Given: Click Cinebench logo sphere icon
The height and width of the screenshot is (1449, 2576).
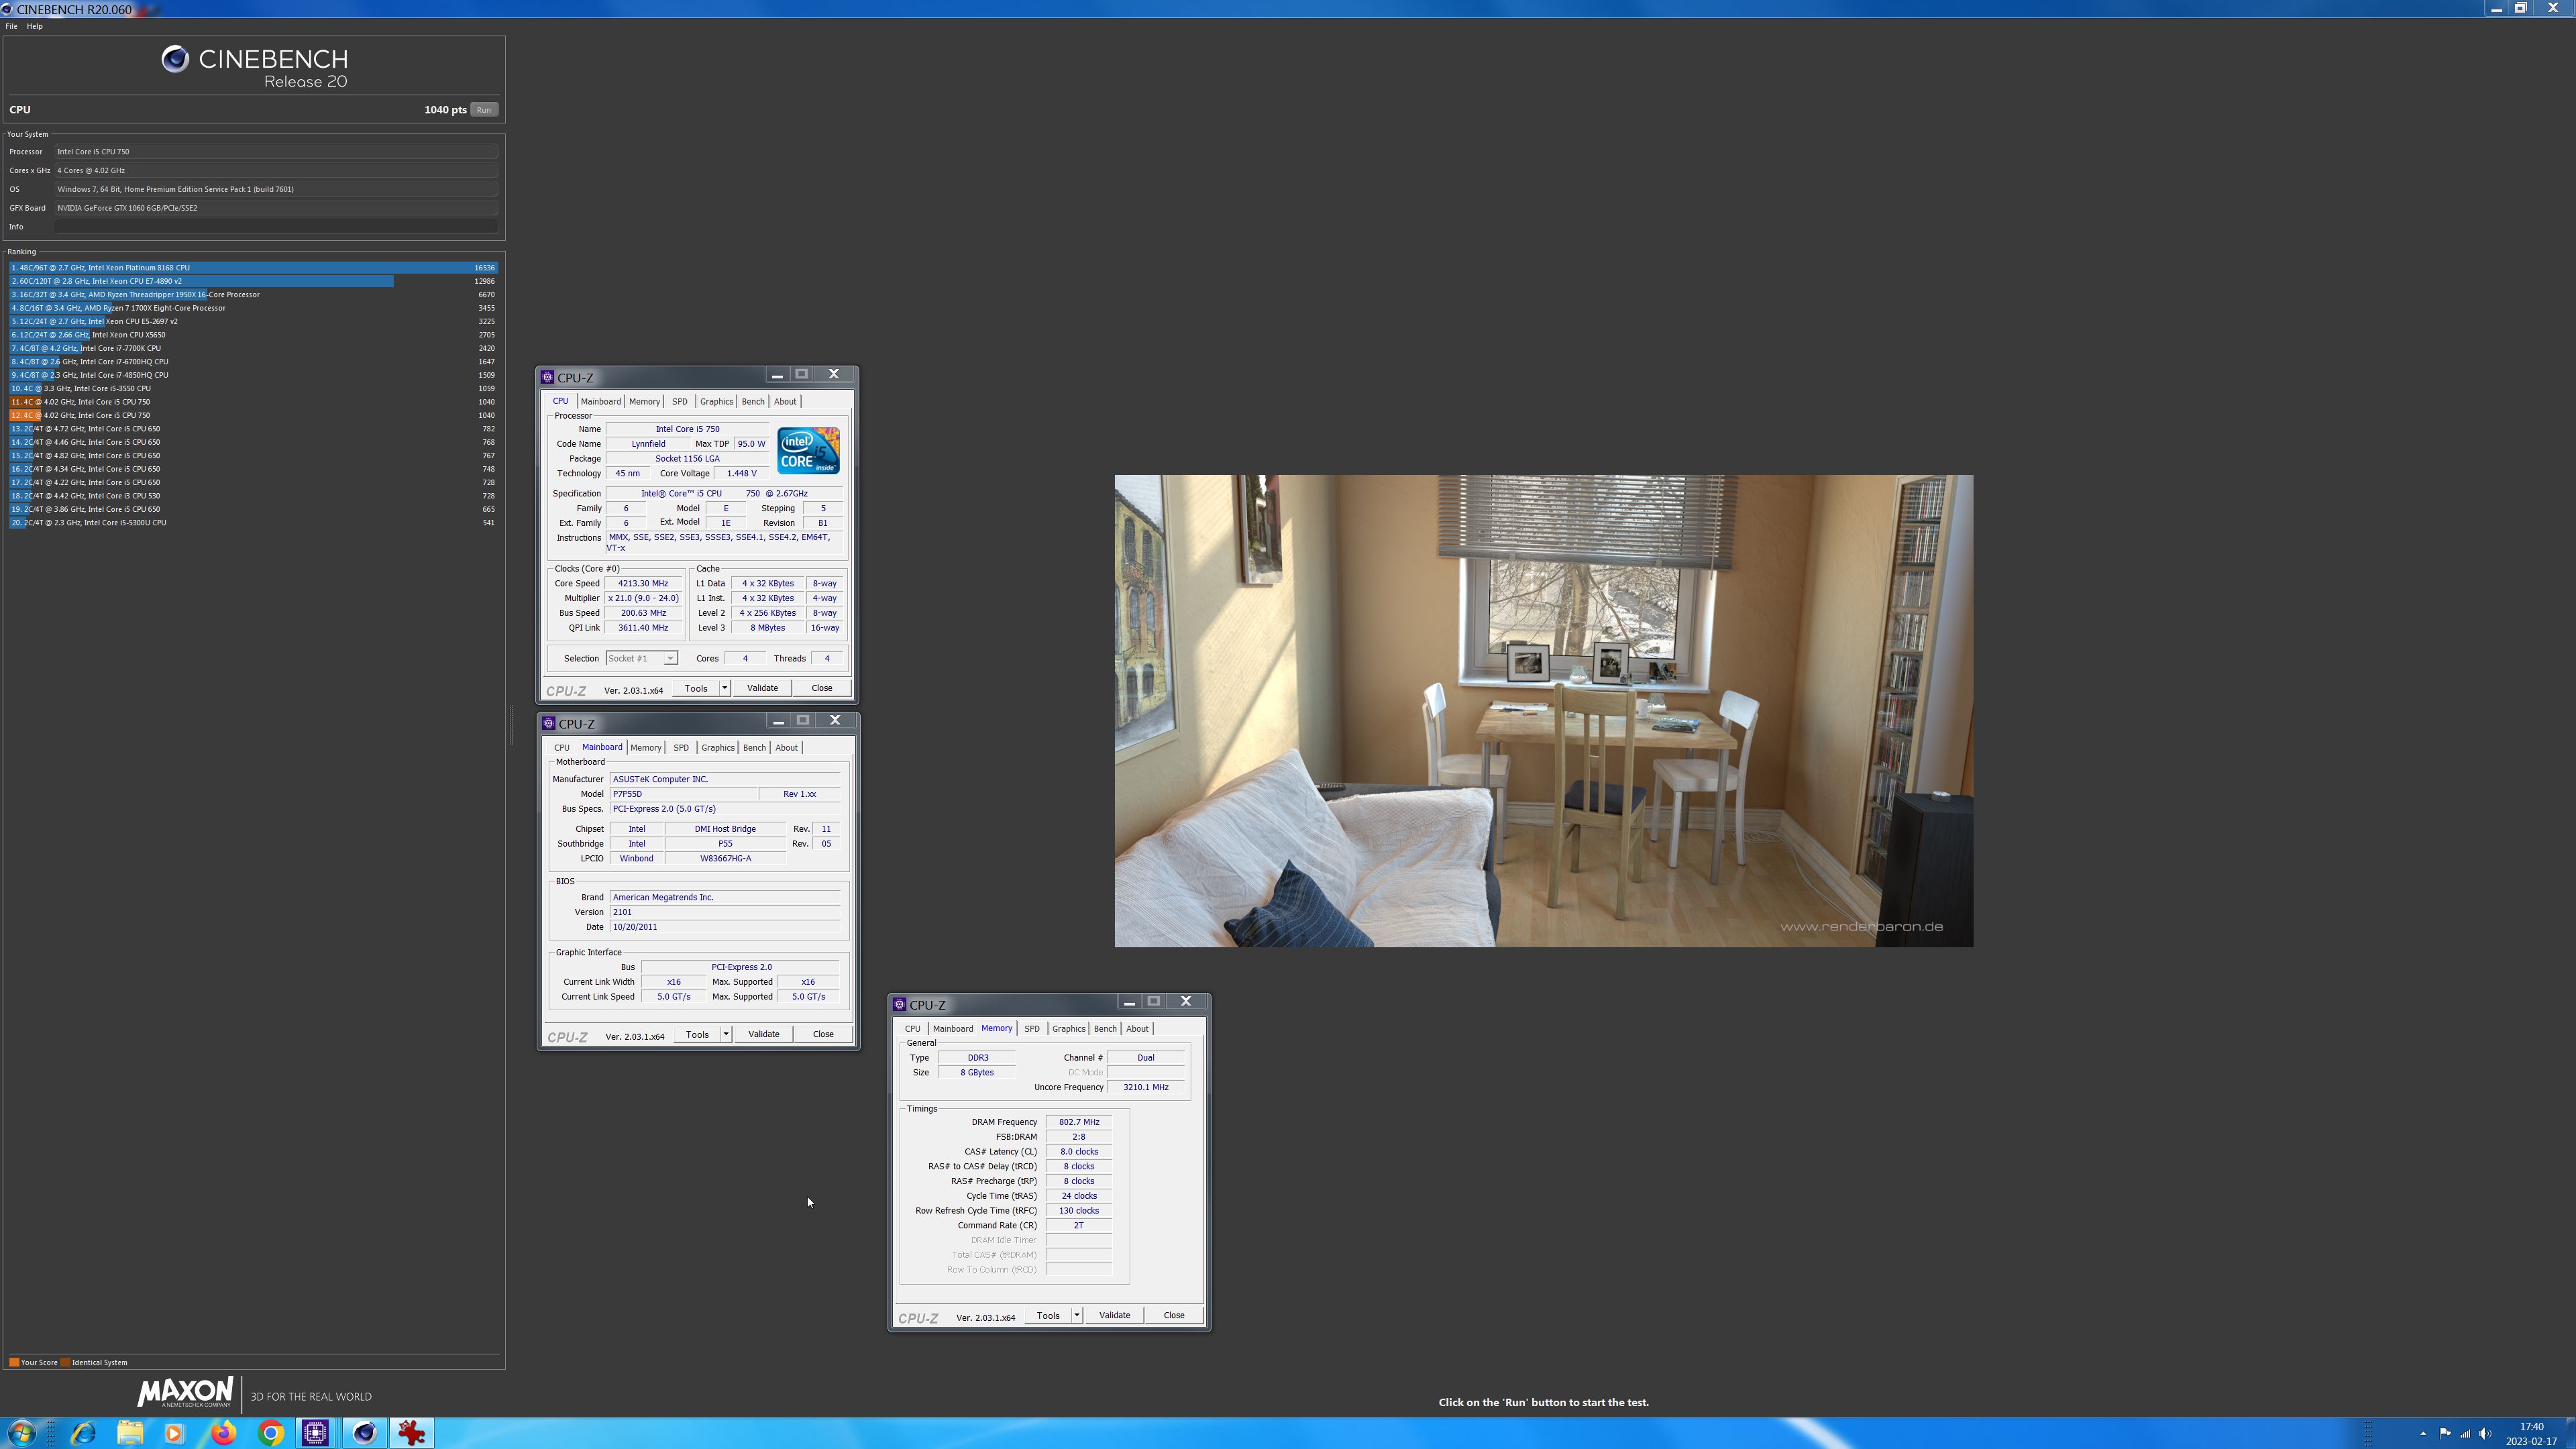Looking at the screenshot, I should [x=175, y=59].
